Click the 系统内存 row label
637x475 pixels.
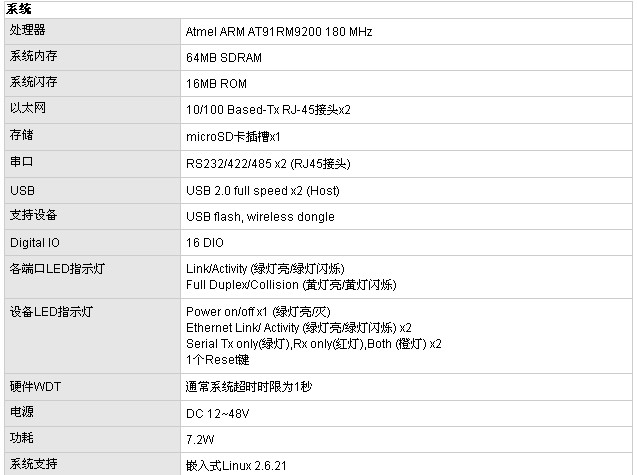[x=34, y=57]
